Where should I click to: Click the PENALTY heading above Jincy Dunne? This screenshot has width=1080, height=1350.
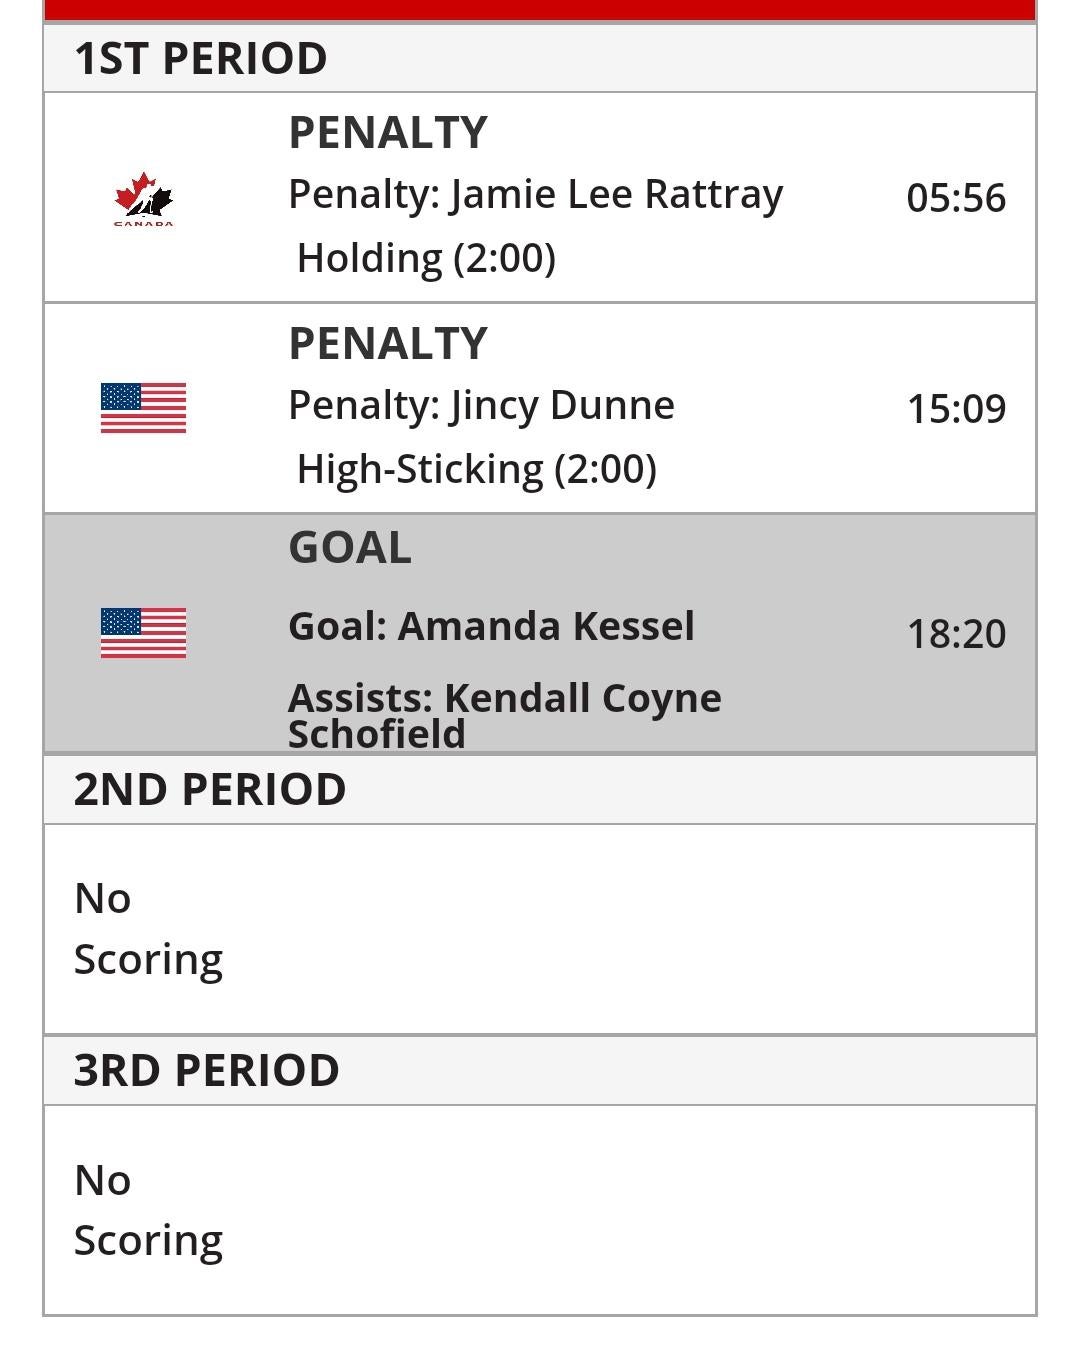coord(388,343)
